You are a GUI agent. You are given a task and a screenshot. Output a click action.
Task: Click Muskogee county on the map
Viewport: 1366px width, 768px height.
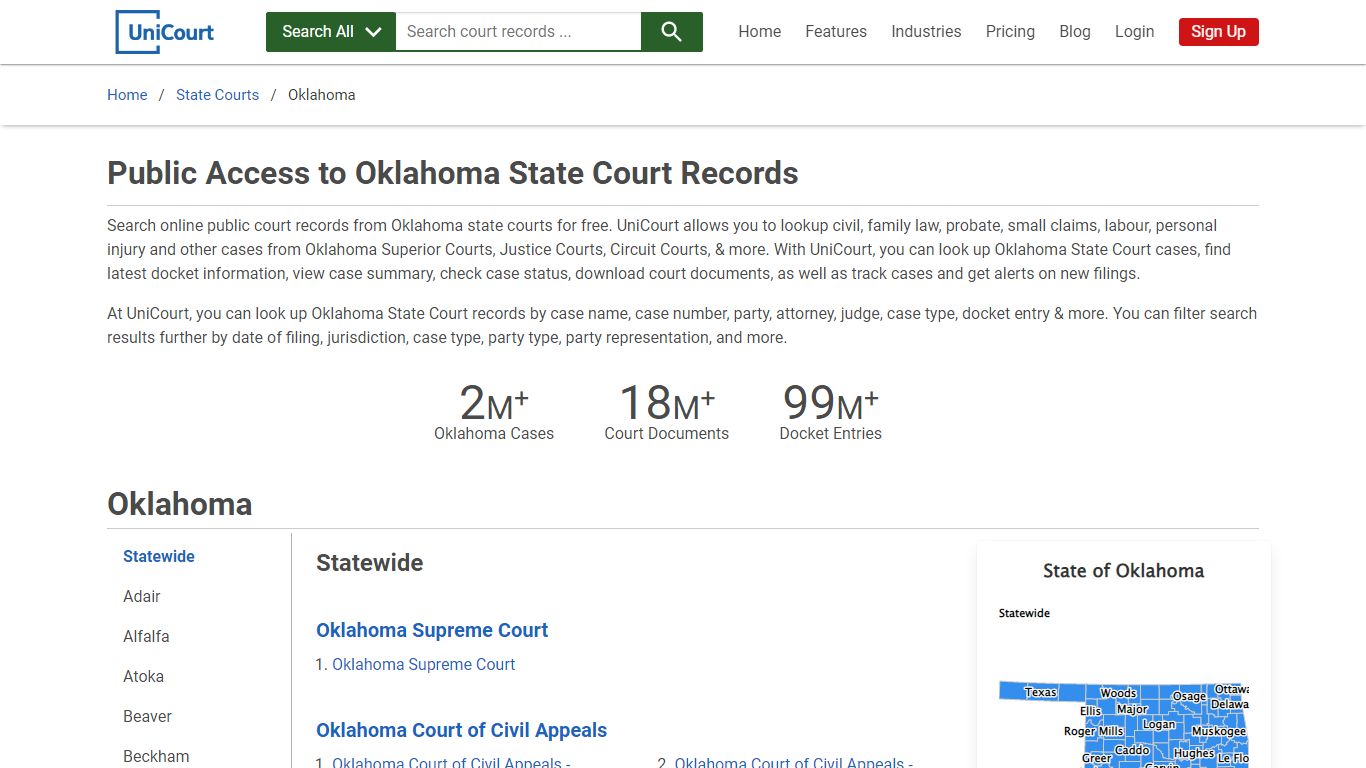coord(1218,732)
